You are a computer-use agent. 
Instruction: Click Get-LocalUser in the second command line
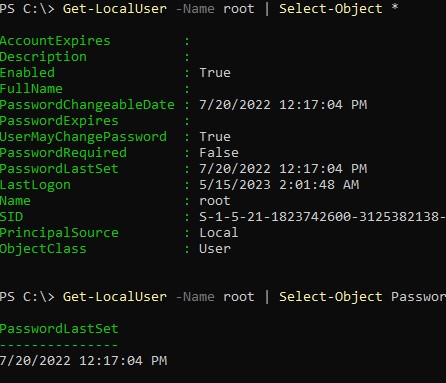point(115,297)
